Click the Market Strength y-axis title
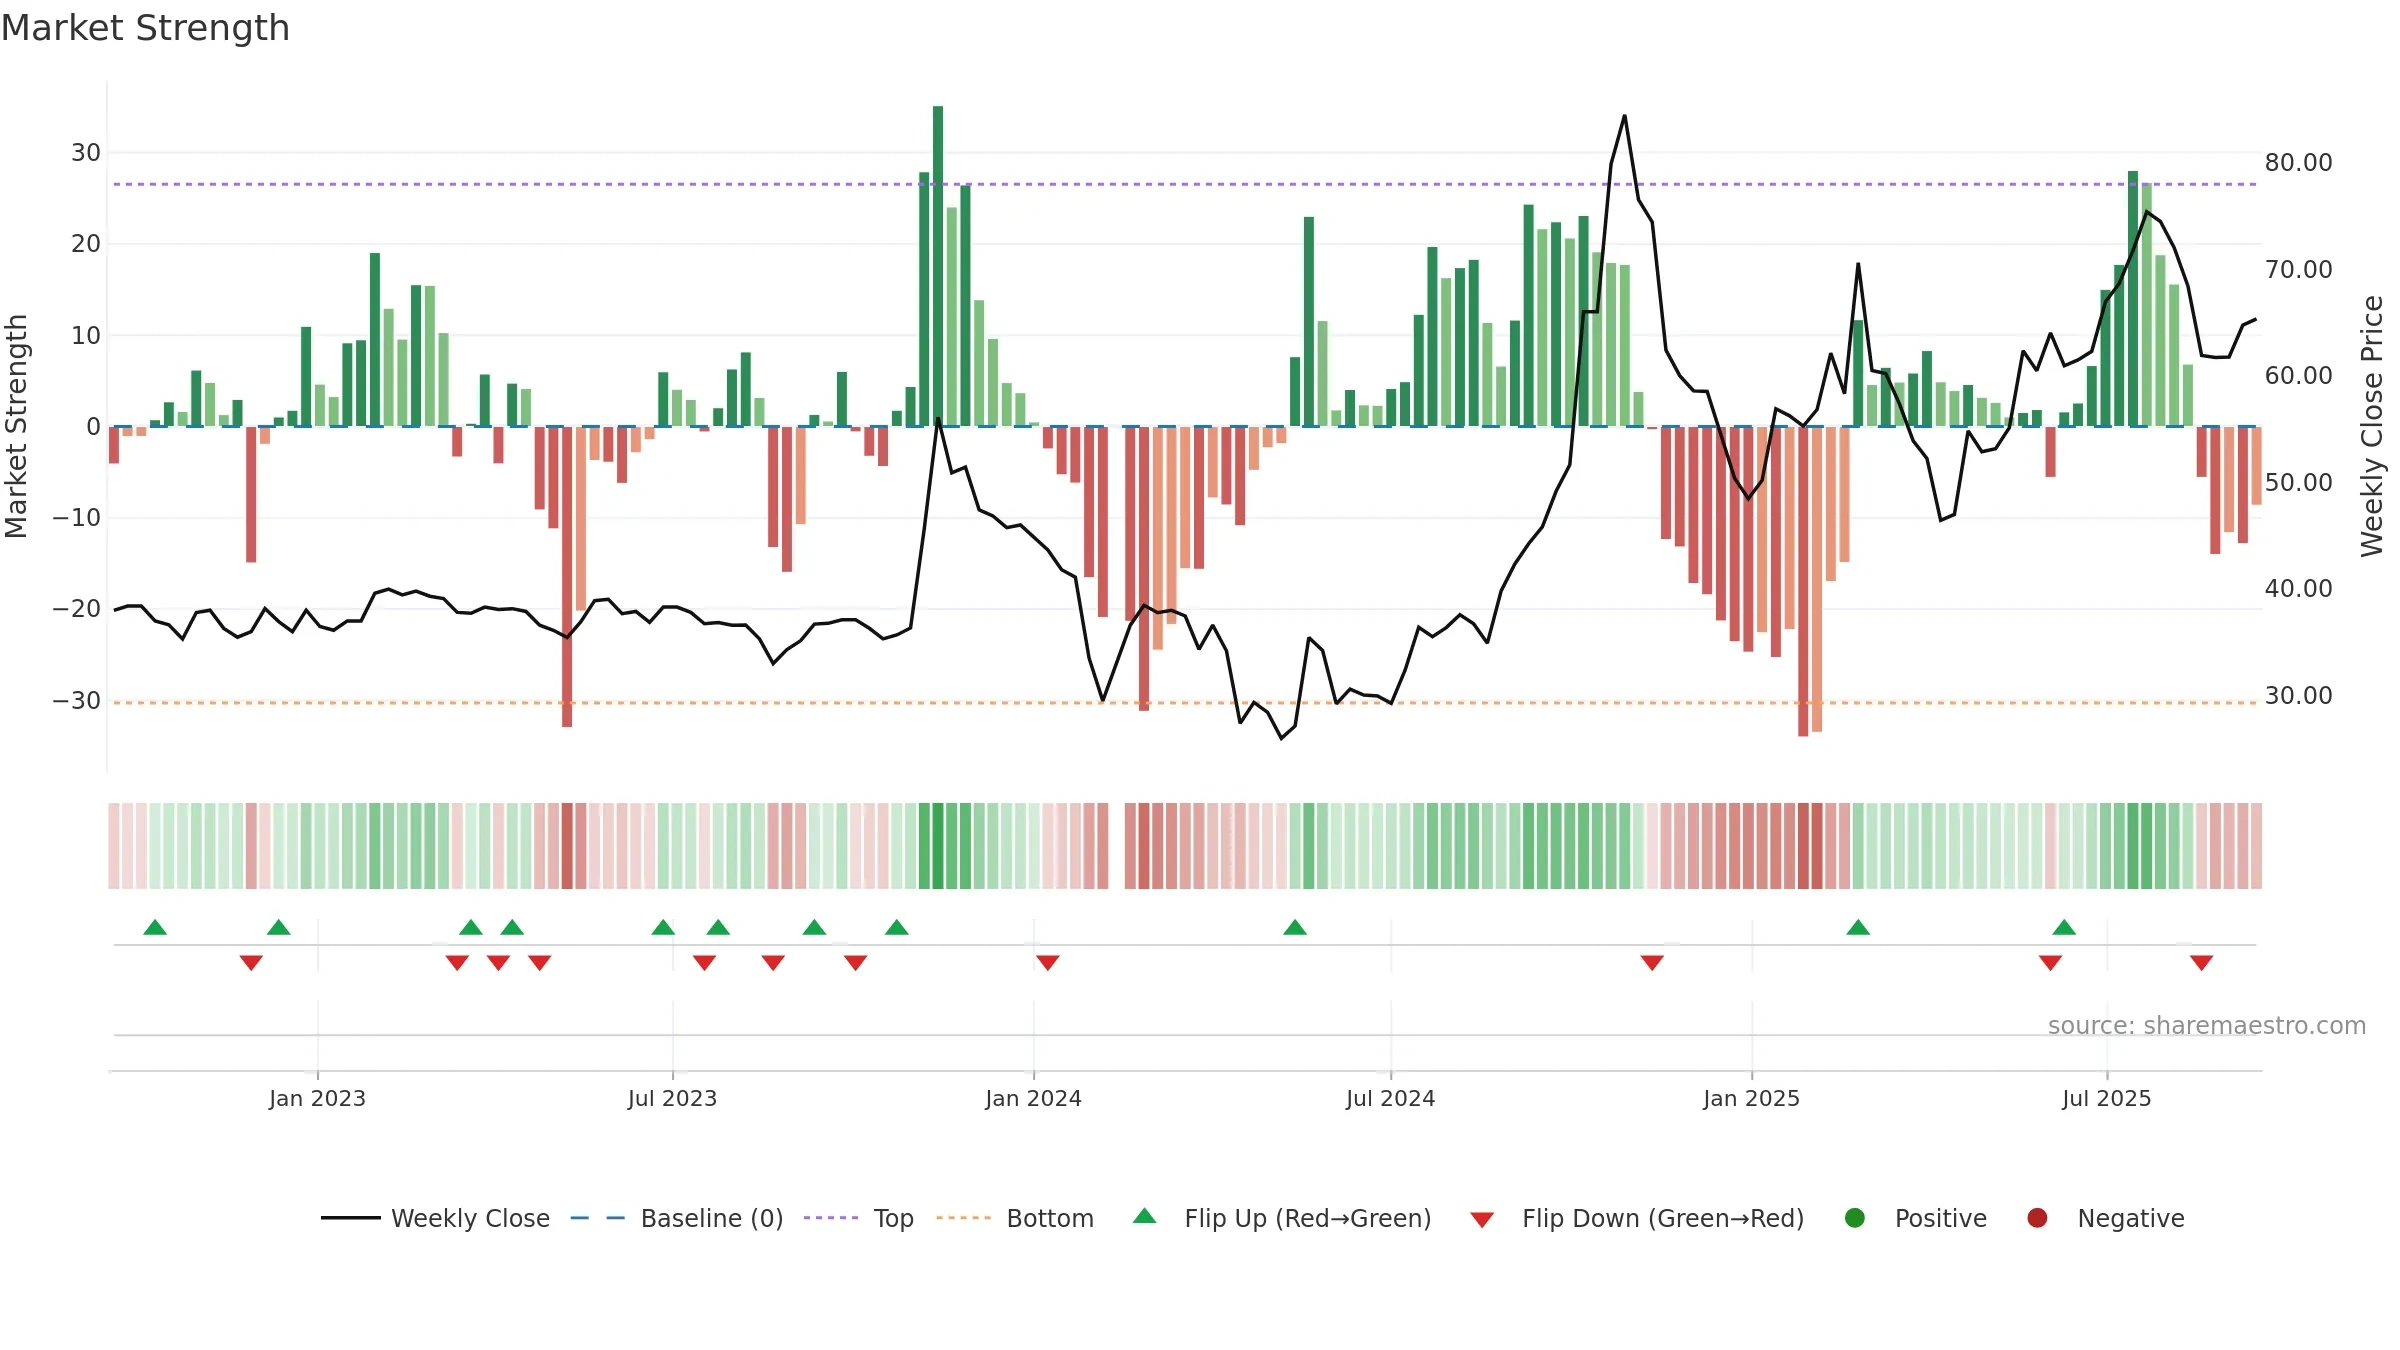 tap(16, 426)
